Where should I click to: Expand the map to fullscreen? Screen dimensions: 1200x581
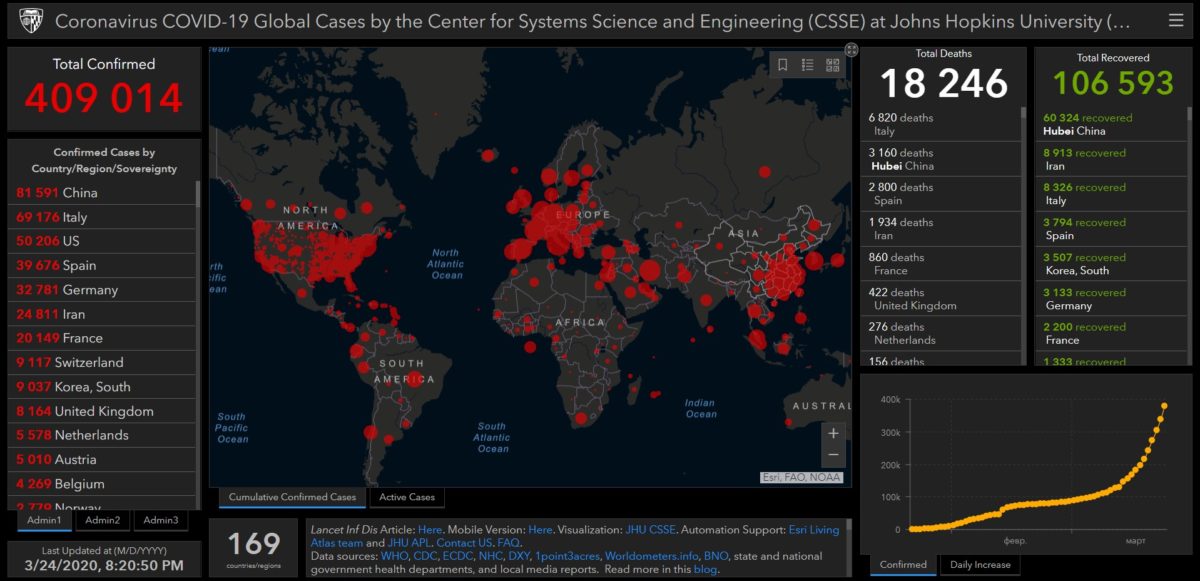(851, 49)
